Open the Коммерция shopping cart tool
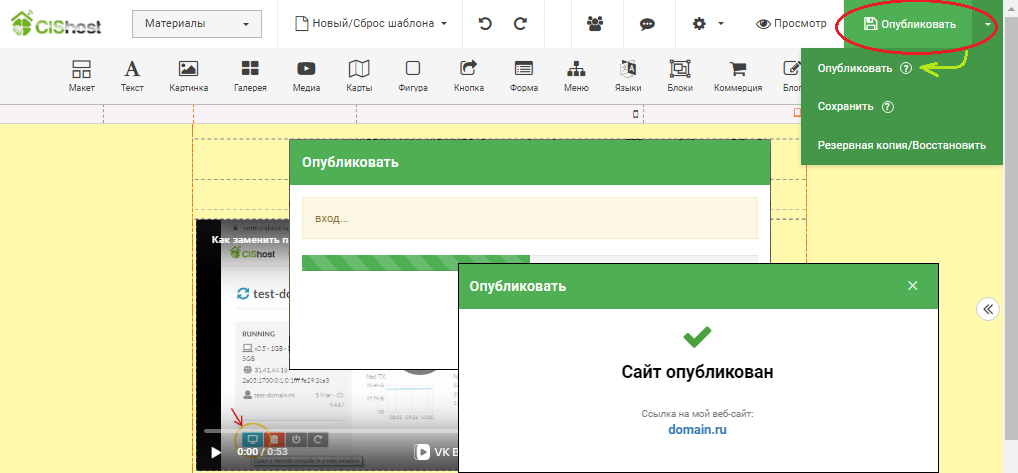 click(x=738, y=76)
